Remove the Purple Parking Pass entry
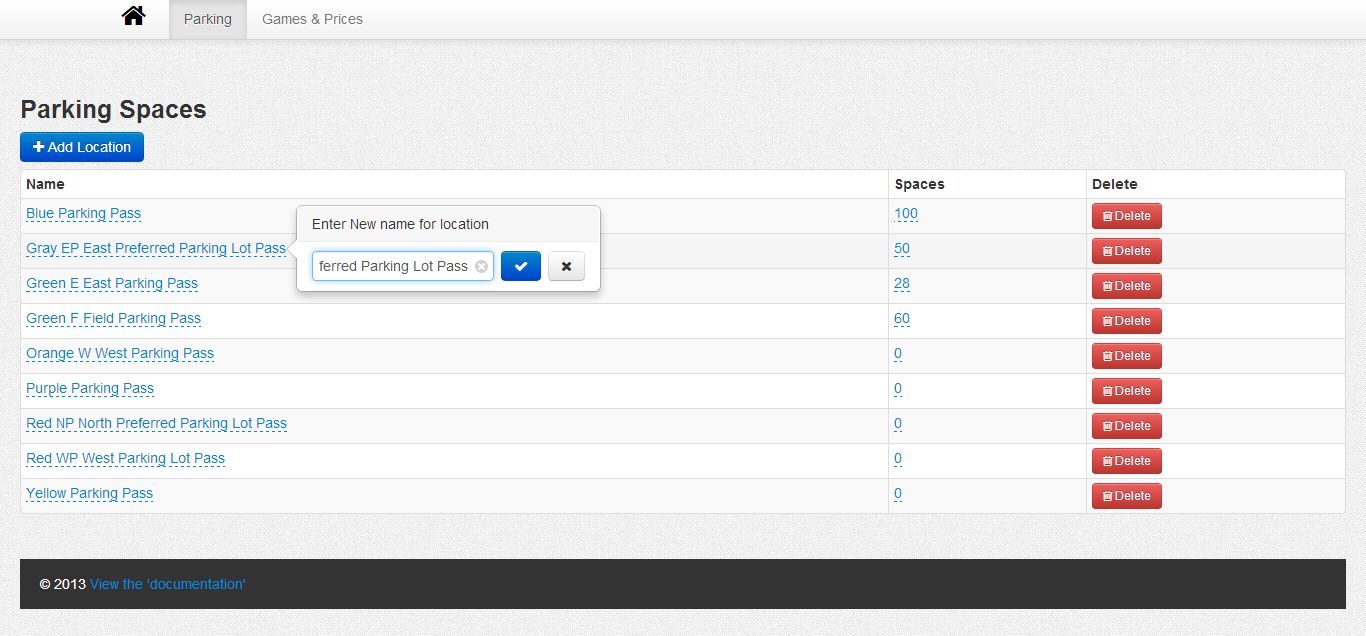 click(x=1126, y=391)
